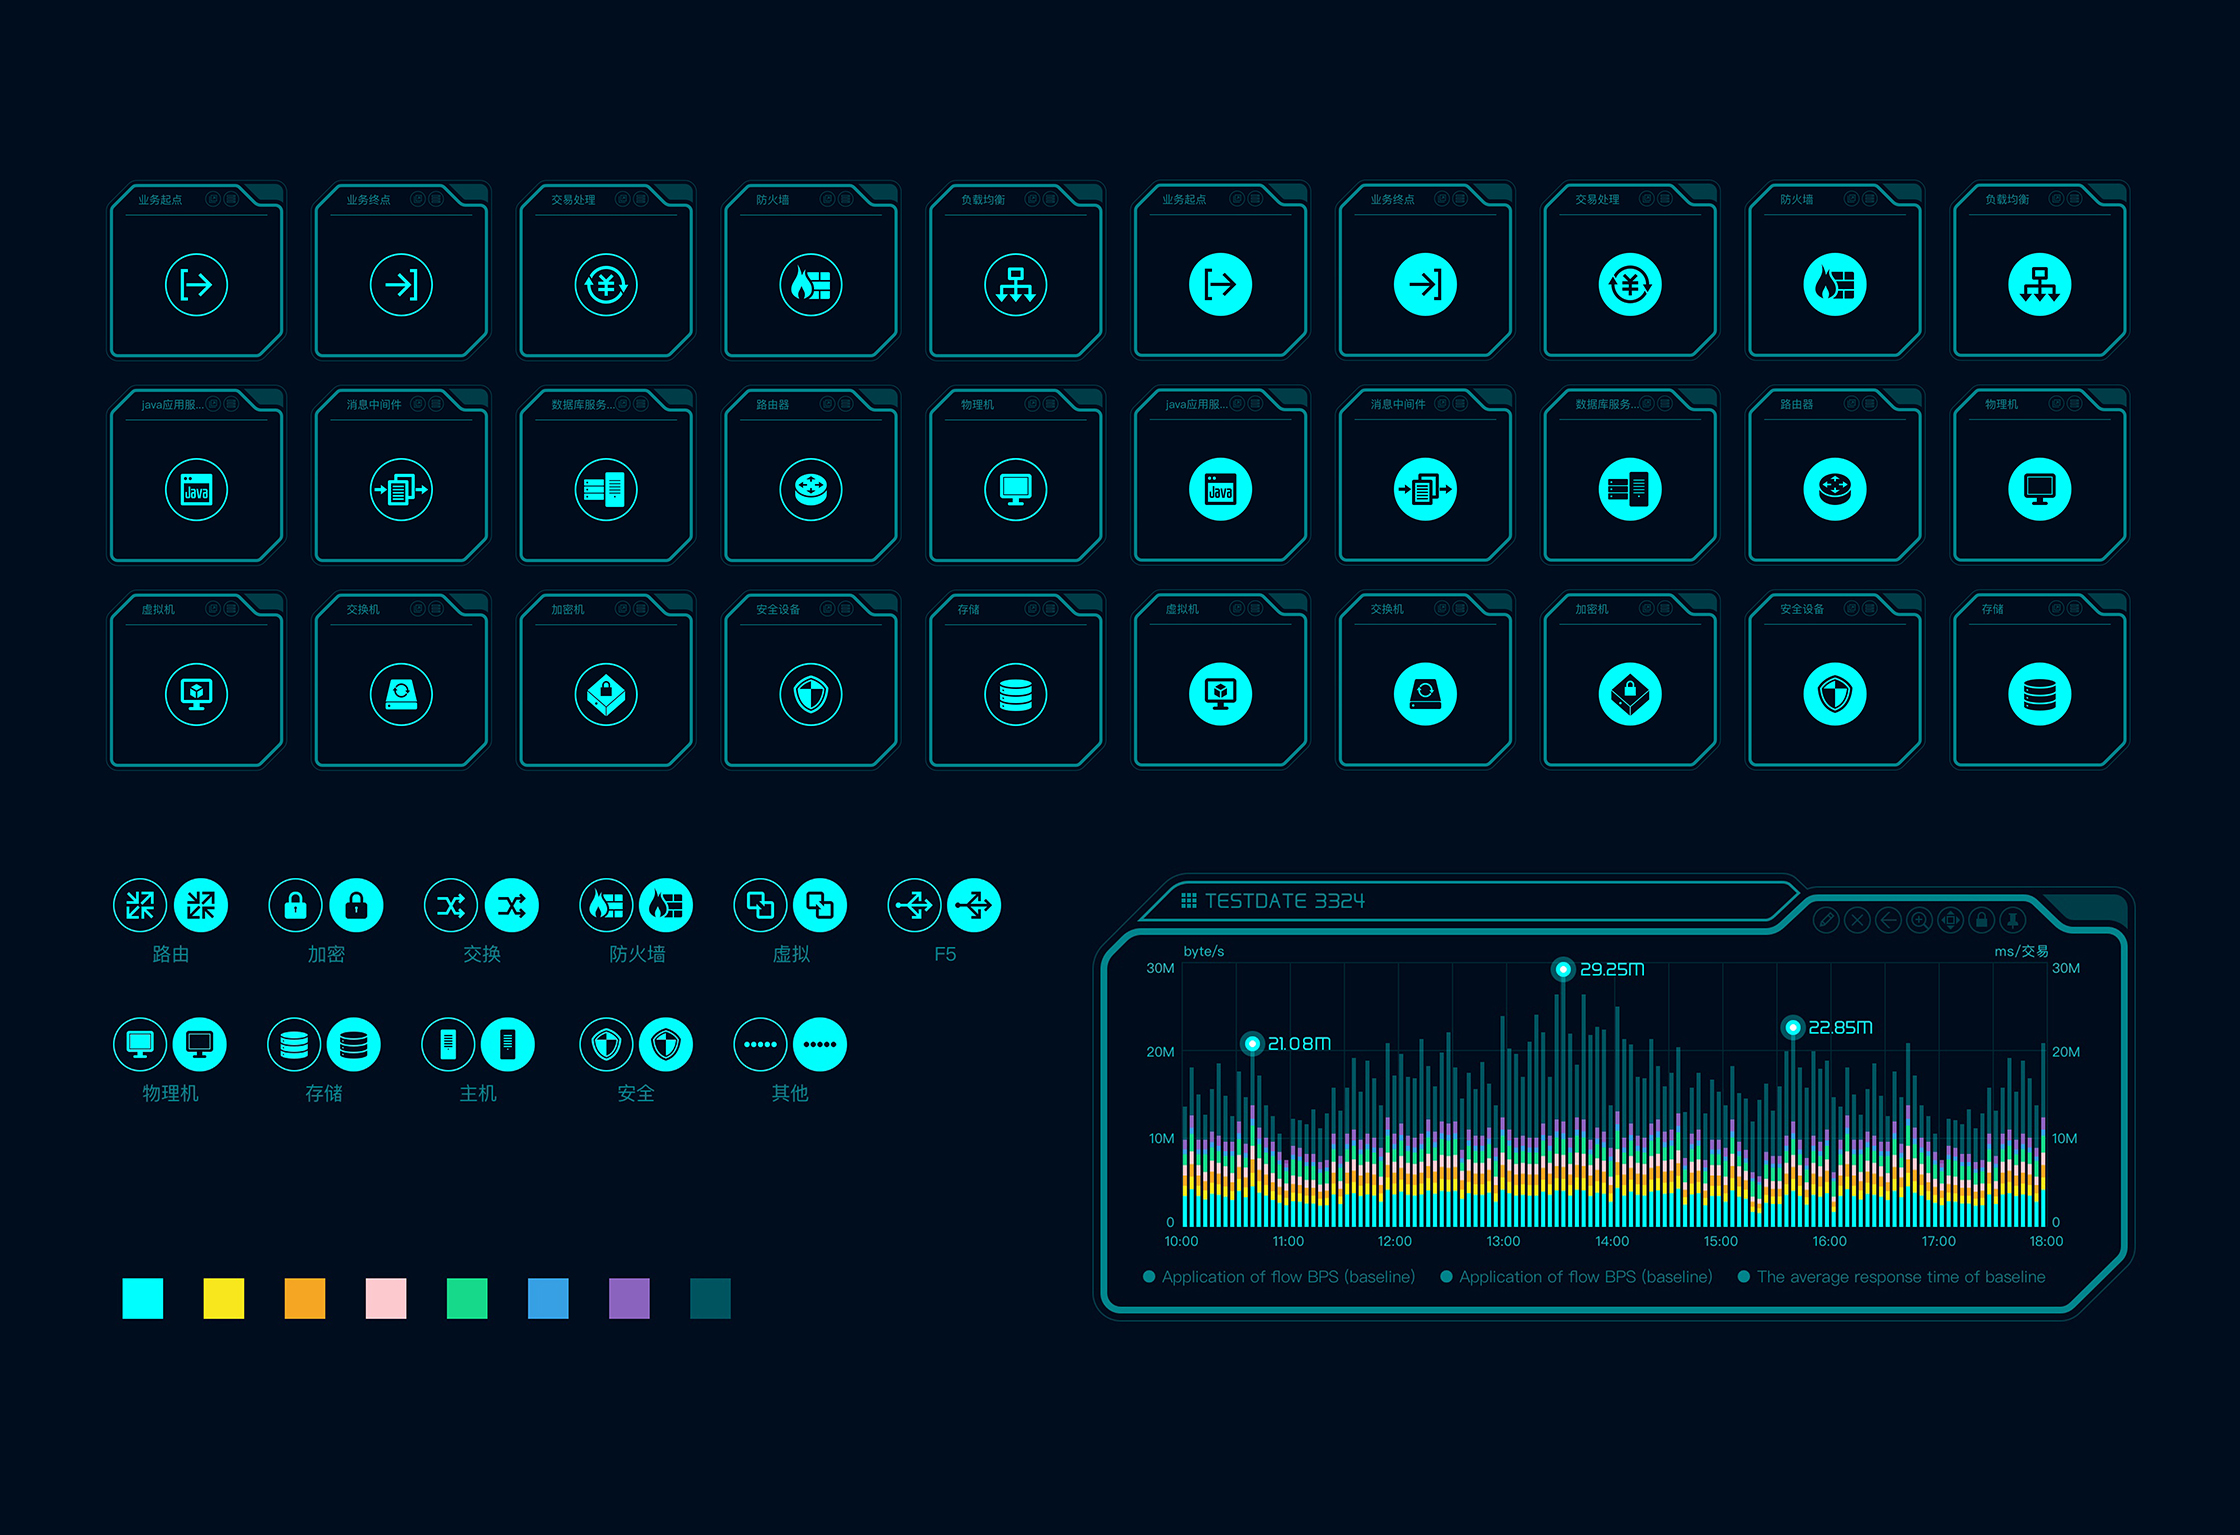Open the filled 存储 storage card icon
The height and width of the screenshot is (1535, 2240).
point(2040,694)
